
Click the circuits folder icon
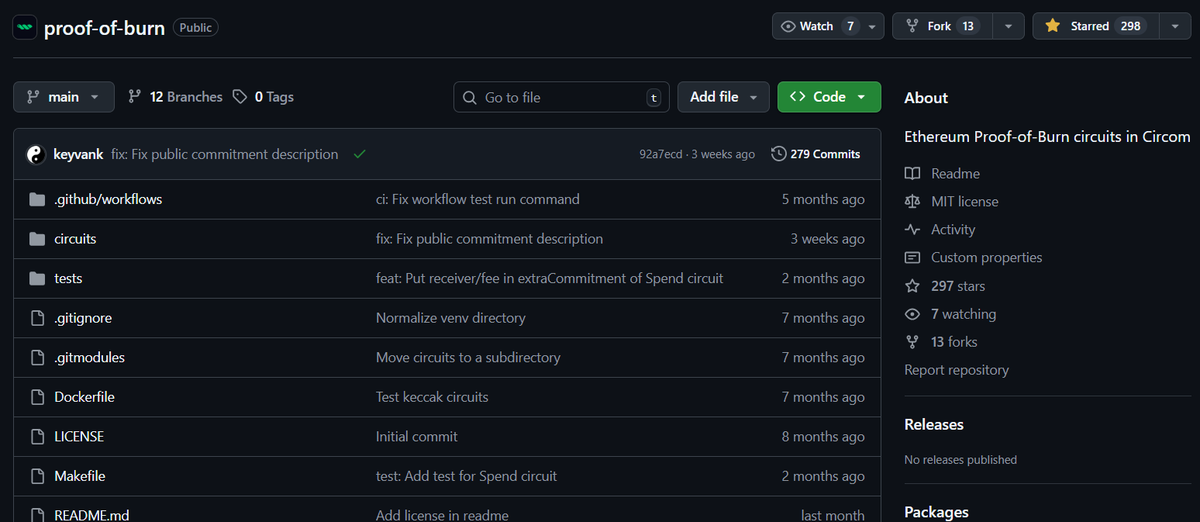click(x=38, y=239)
